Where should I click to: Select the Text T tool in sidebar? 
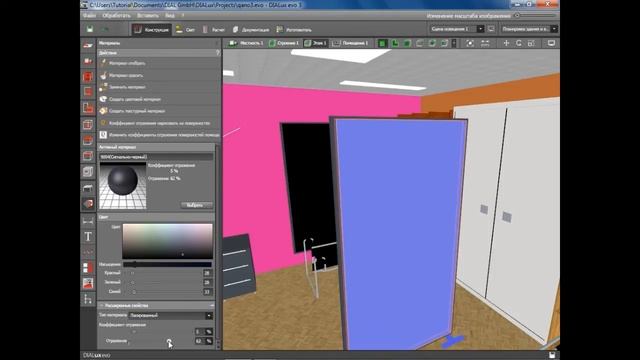(x=88, y=237)
